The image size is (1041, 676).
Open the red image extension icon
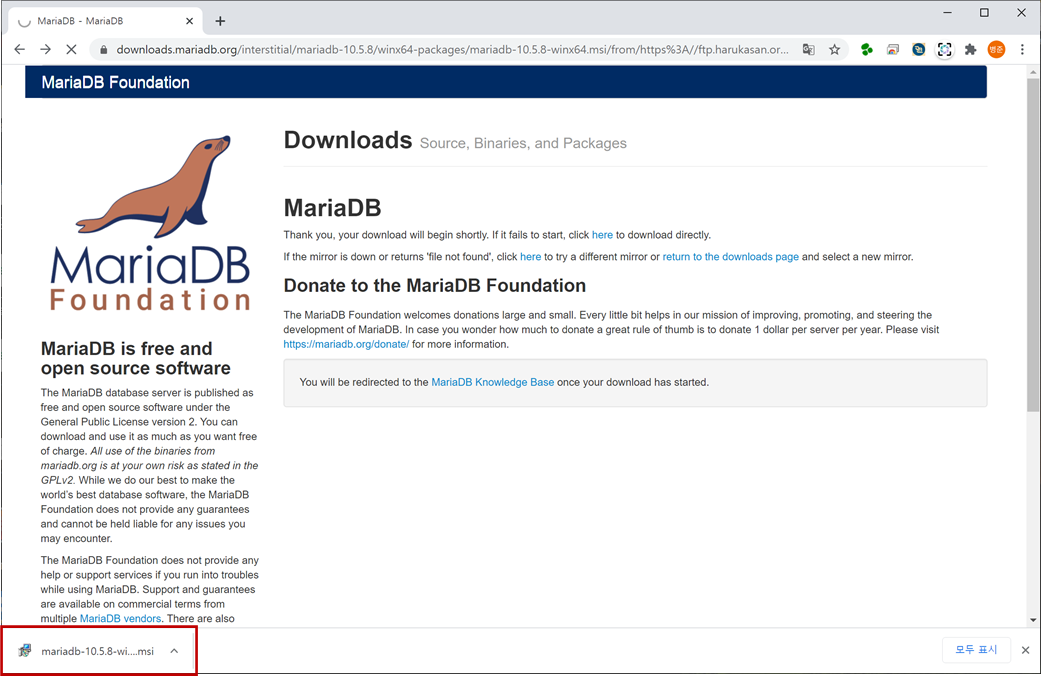click(893, 49)
